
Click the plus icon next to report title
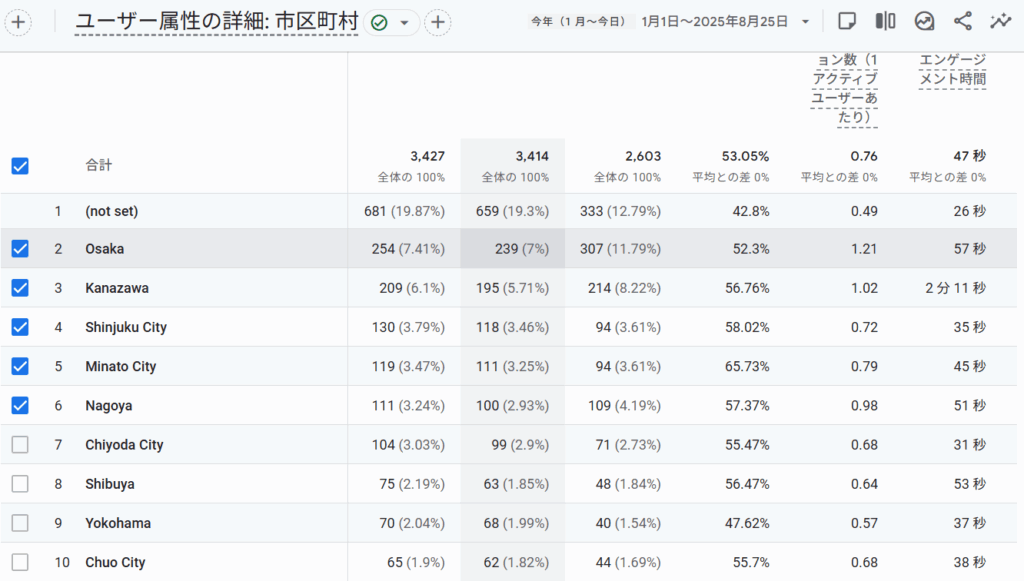[438, 22]
